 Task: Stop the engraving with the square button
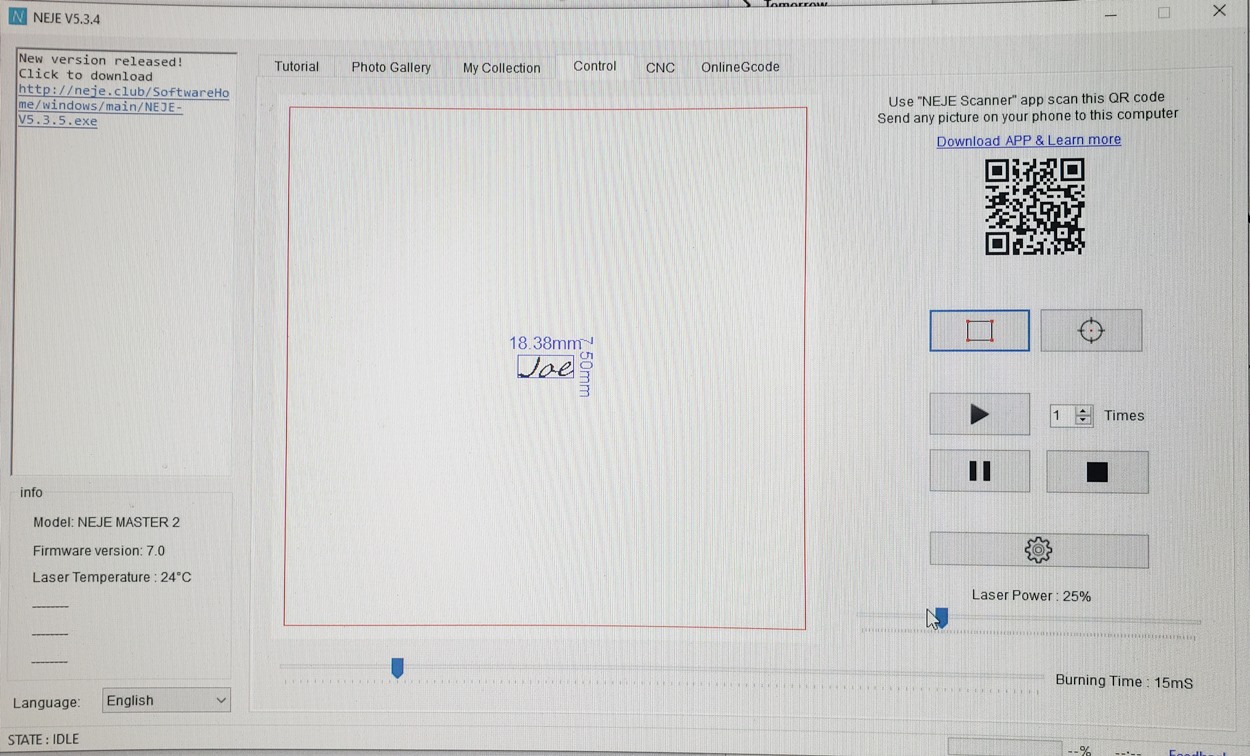(1097, 472)
